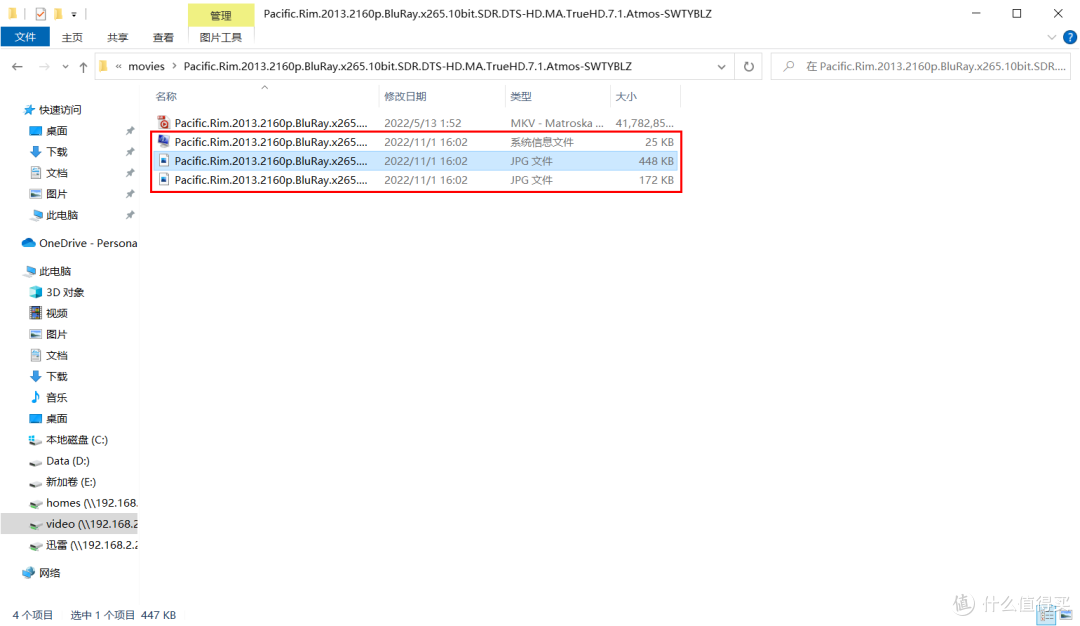Screen dimensions: 1080x626
Task: Select 下载 under 此电脑
Action: point(56,377)
